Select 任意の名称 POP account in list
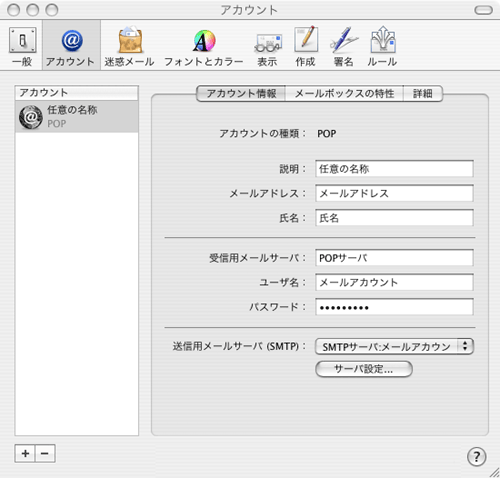Screen dimensions: 500x478 77,117
